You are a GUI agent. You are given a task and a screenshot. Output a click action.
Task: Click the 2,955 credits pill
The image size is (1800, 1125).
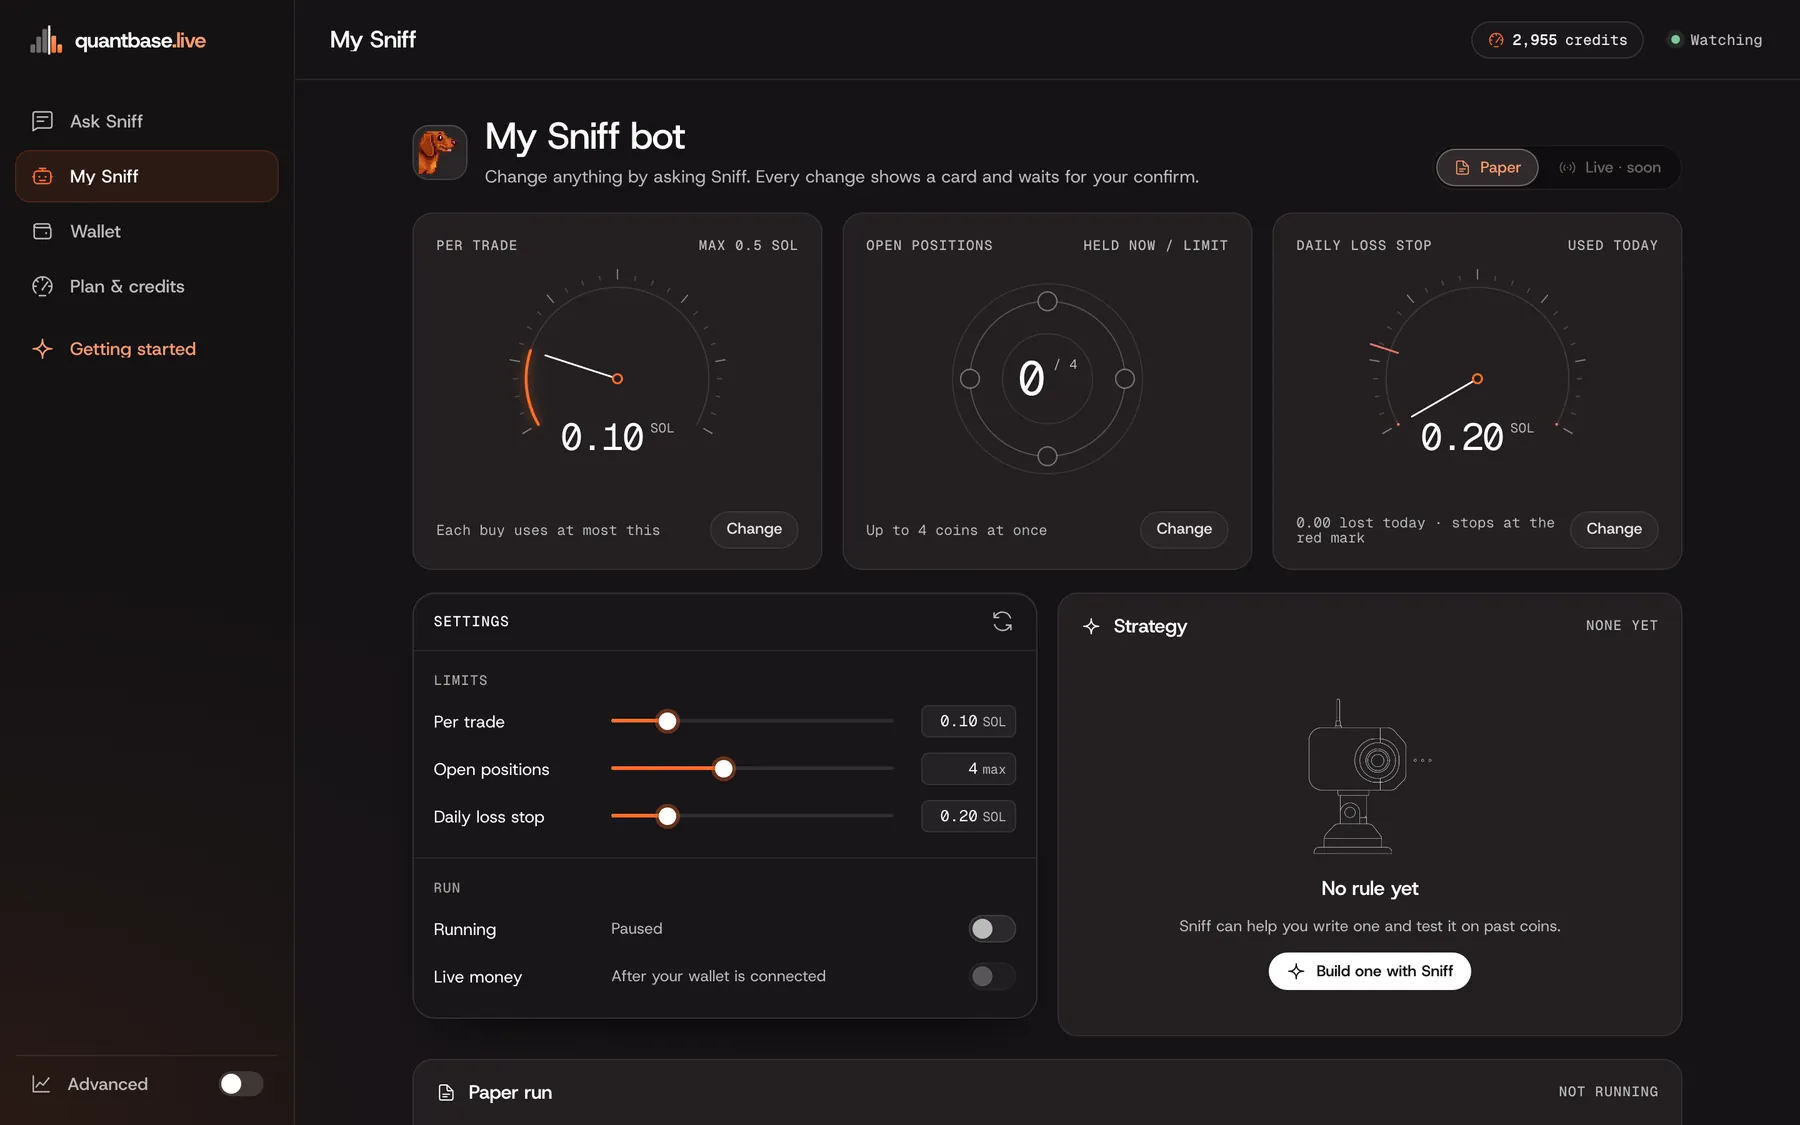1557,40
